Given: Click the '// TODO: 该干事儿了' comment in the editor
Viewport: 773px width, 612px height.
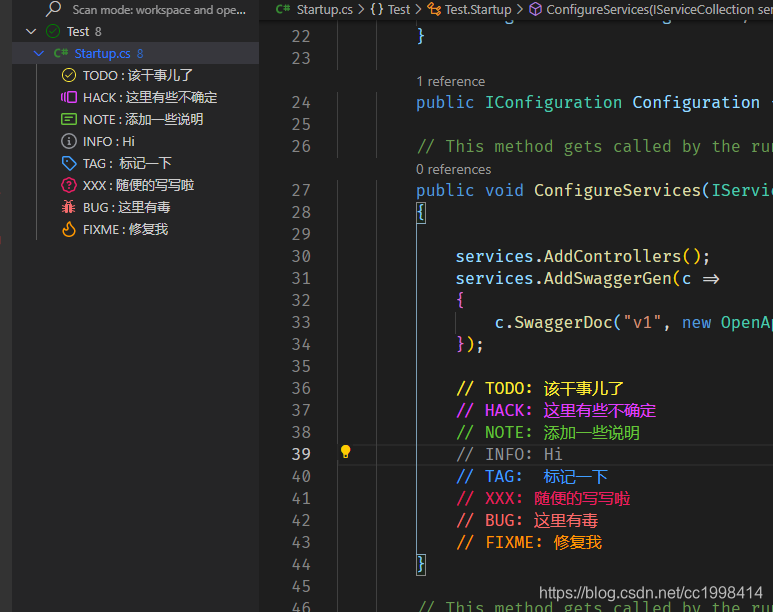Looking at the screenshot, I should coord(540,388).
